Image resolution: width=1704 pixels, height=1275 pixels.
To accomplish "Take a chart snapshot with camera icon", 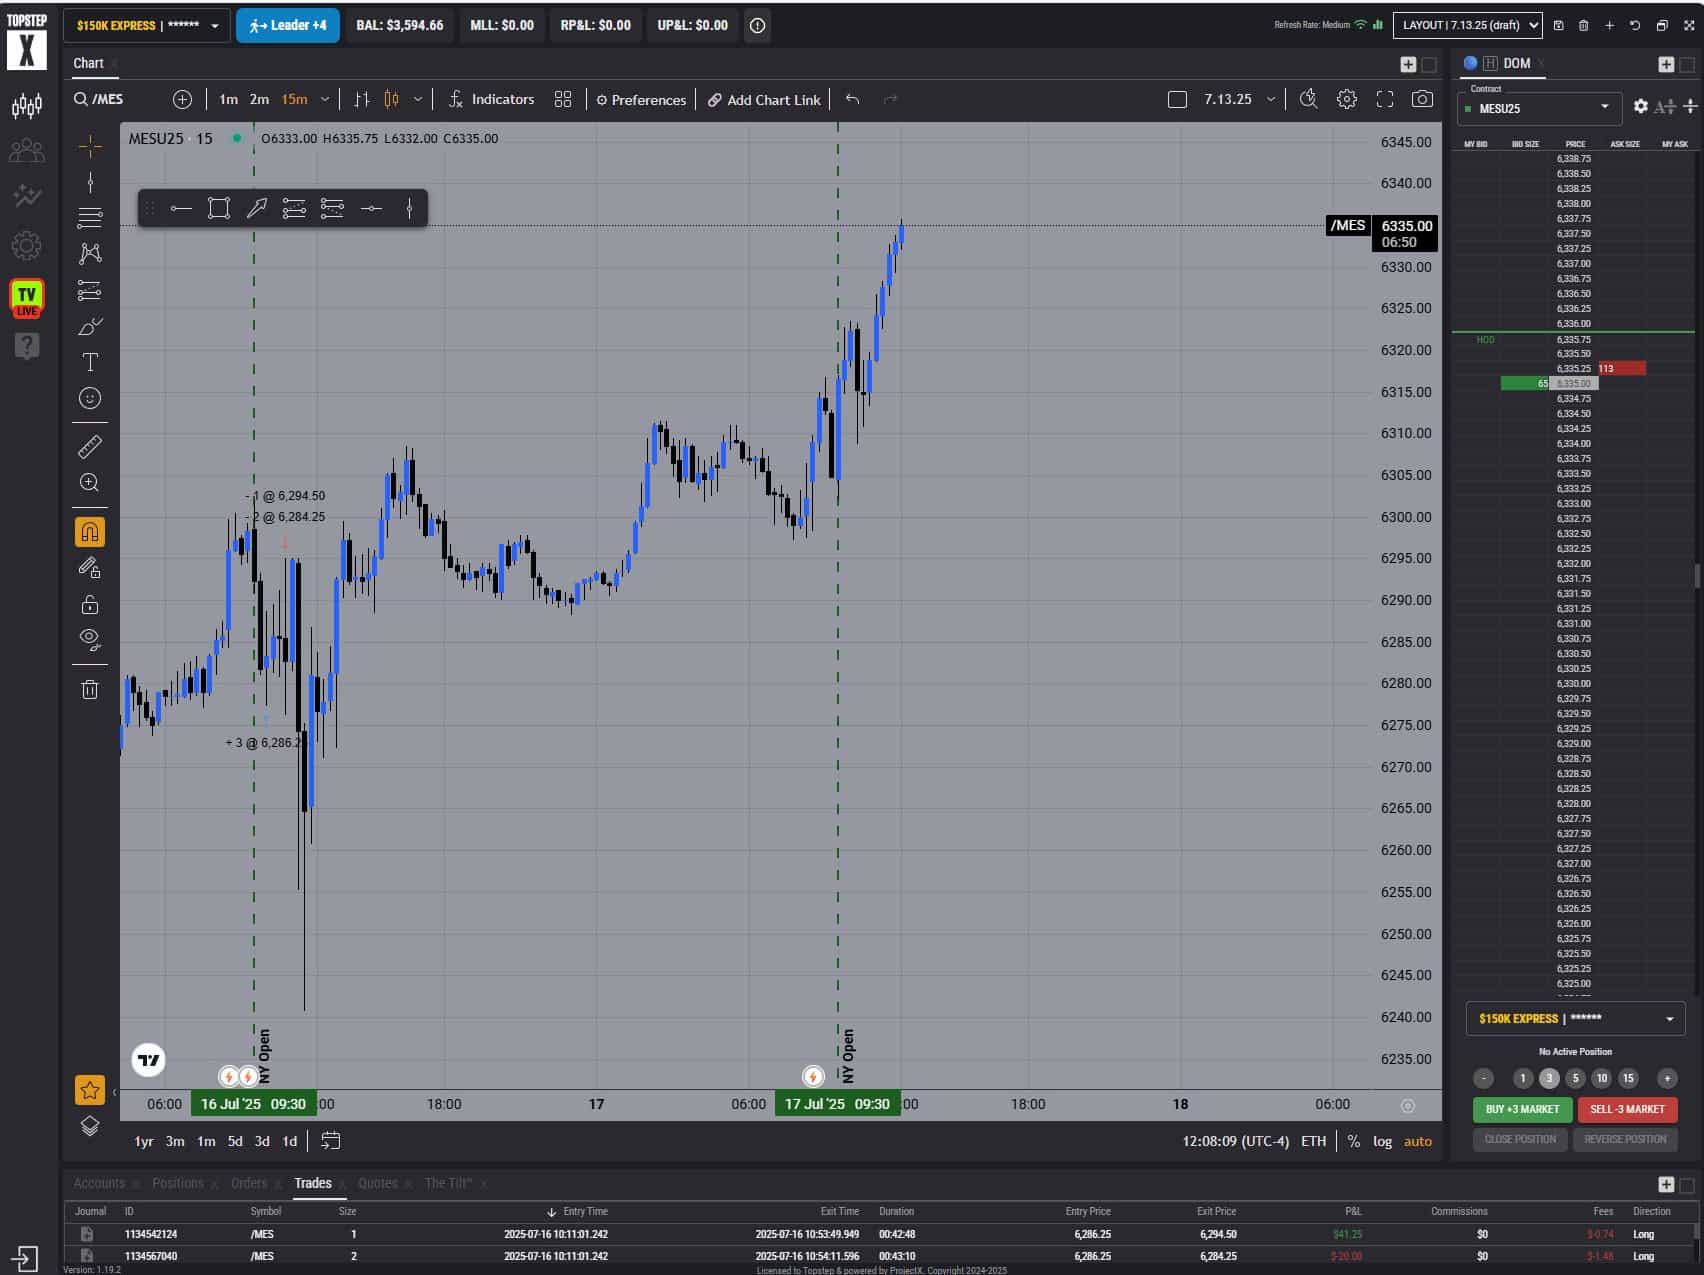I will [1422, 99].
